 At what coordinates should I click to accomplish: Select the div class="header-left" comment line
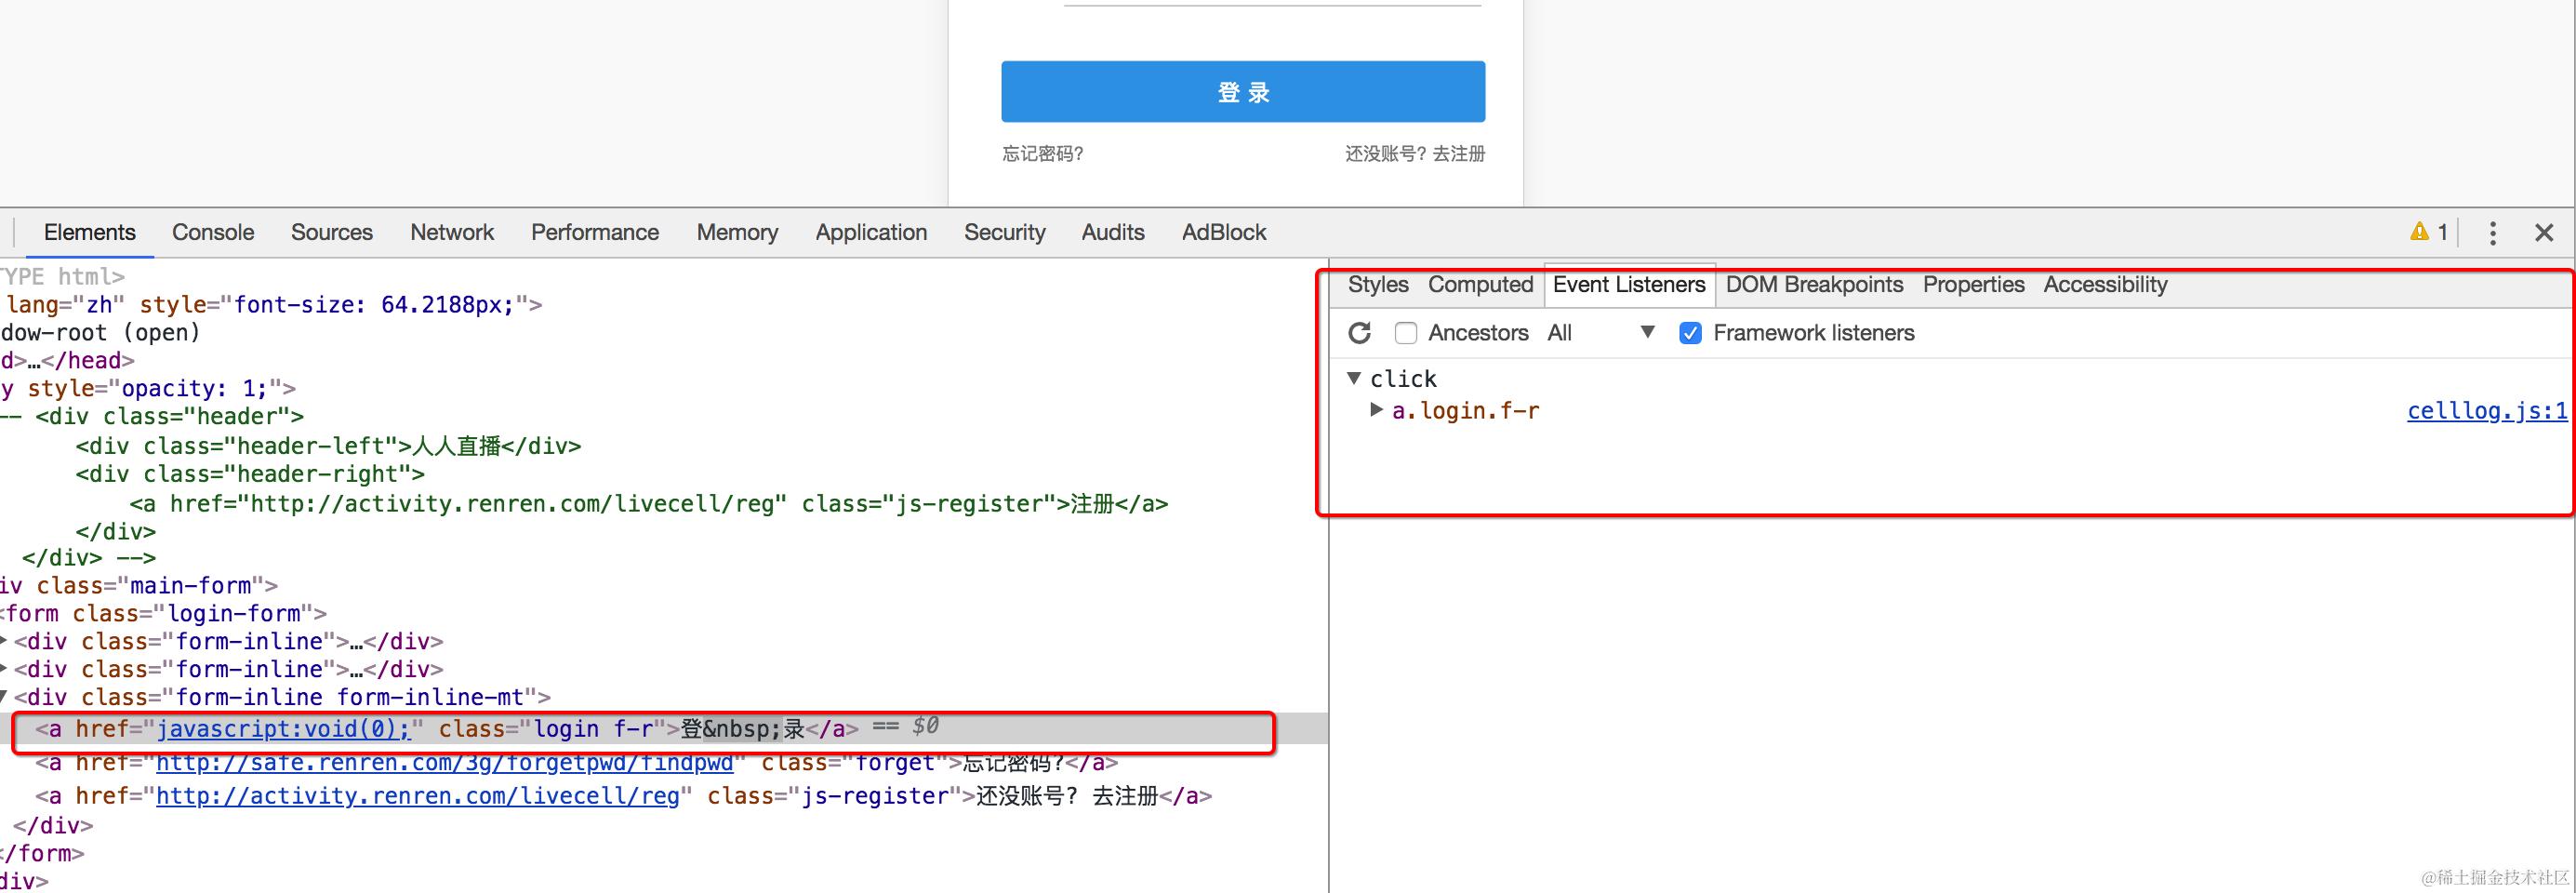point(328,446)
